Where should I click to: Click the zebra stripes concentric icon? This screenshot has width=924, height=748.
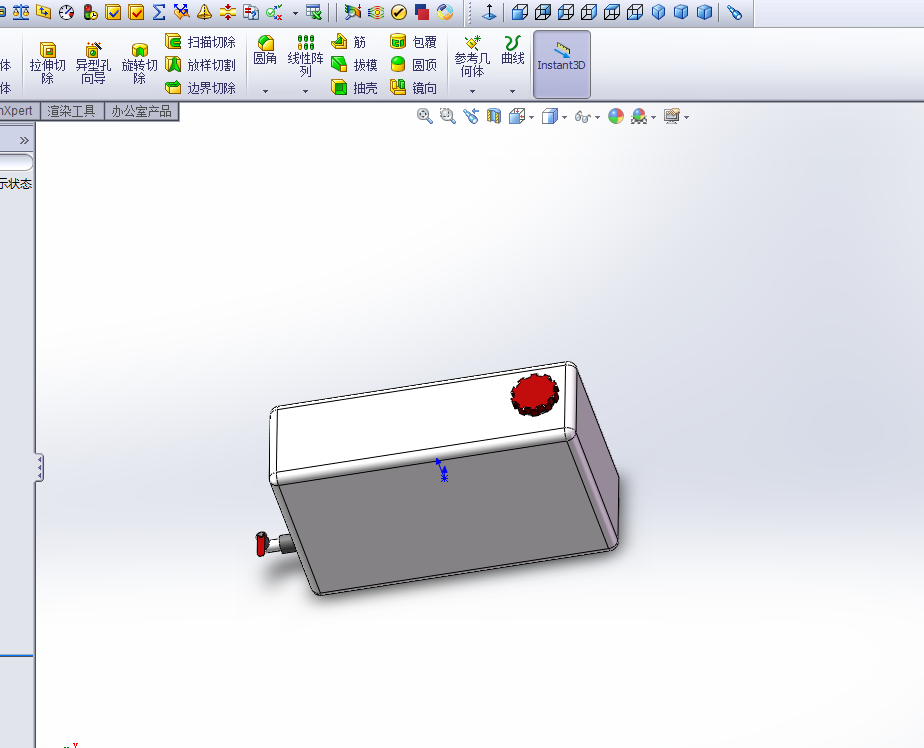point(375,12)
